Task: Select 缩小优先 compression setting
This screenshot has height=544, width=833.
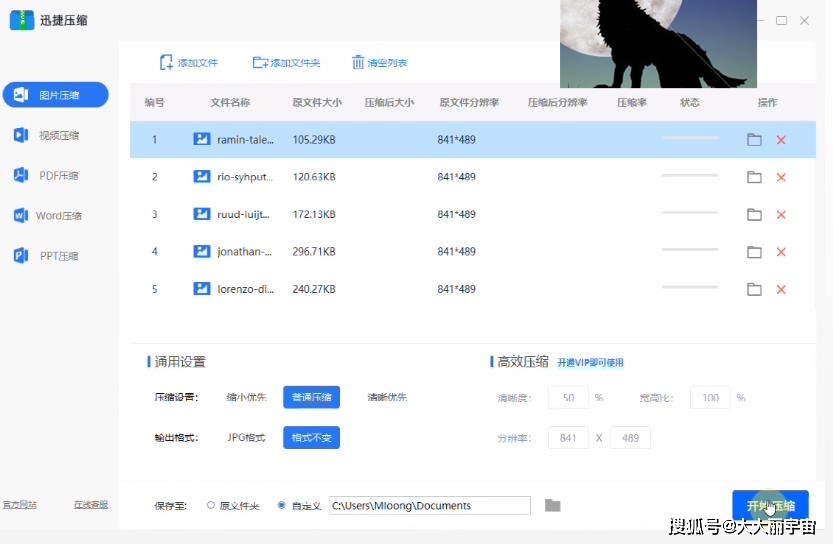Action: 246,397
